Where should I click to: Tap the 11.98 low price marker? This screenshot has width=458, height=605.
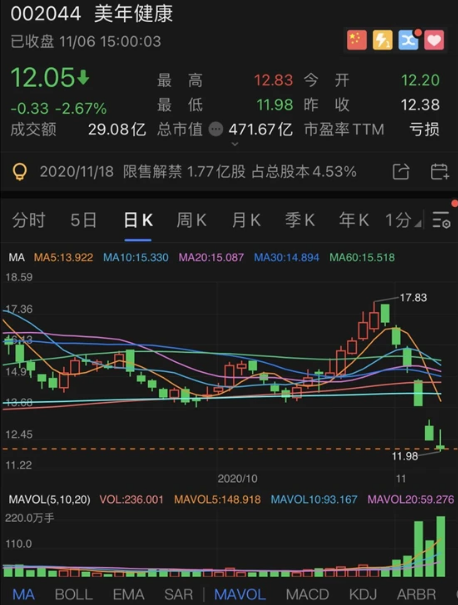pyautogui.click(x=405, y=456)
